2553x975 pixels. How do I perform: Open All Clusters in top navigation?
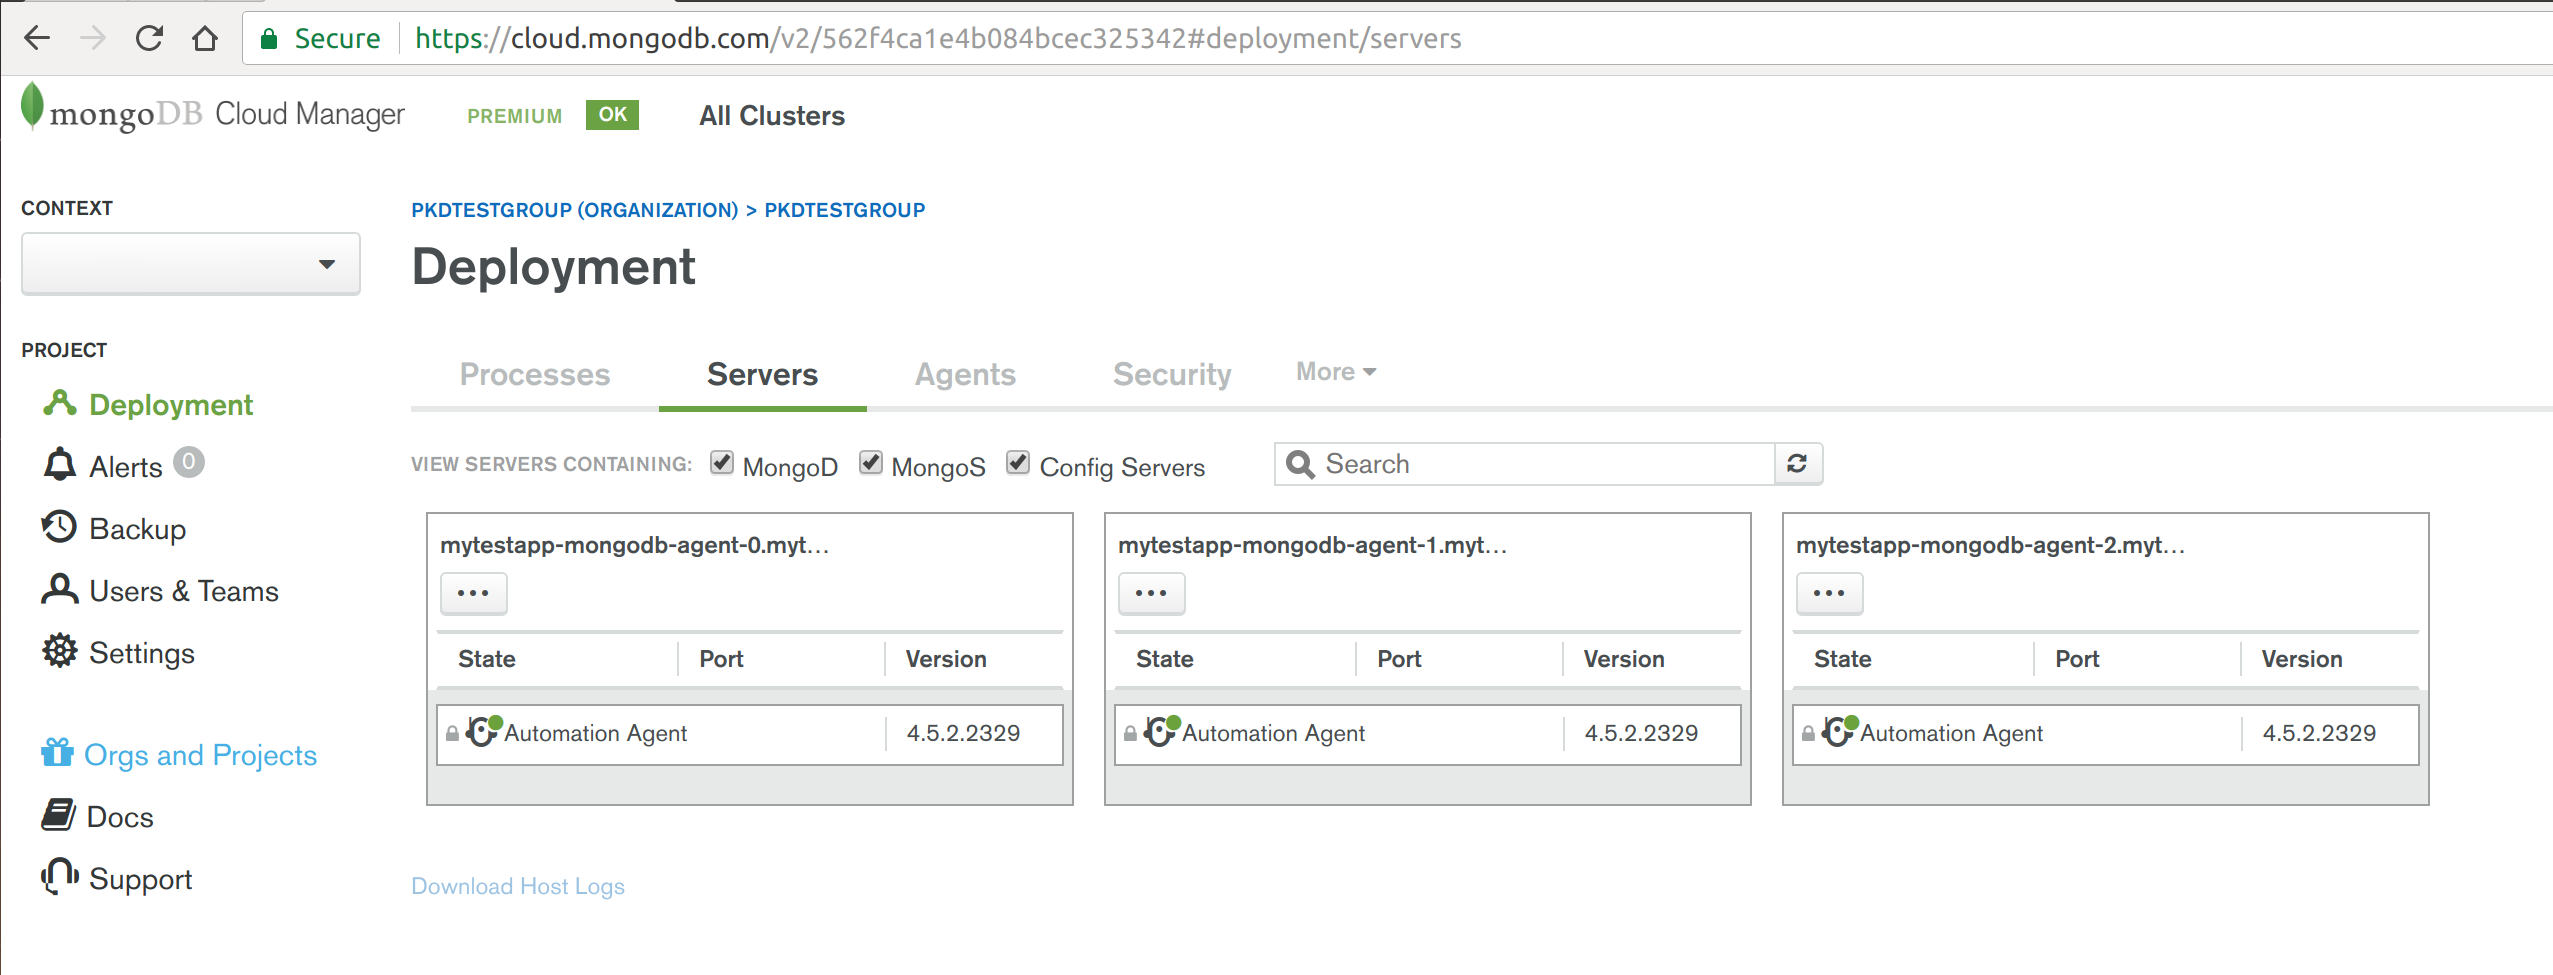772,116
